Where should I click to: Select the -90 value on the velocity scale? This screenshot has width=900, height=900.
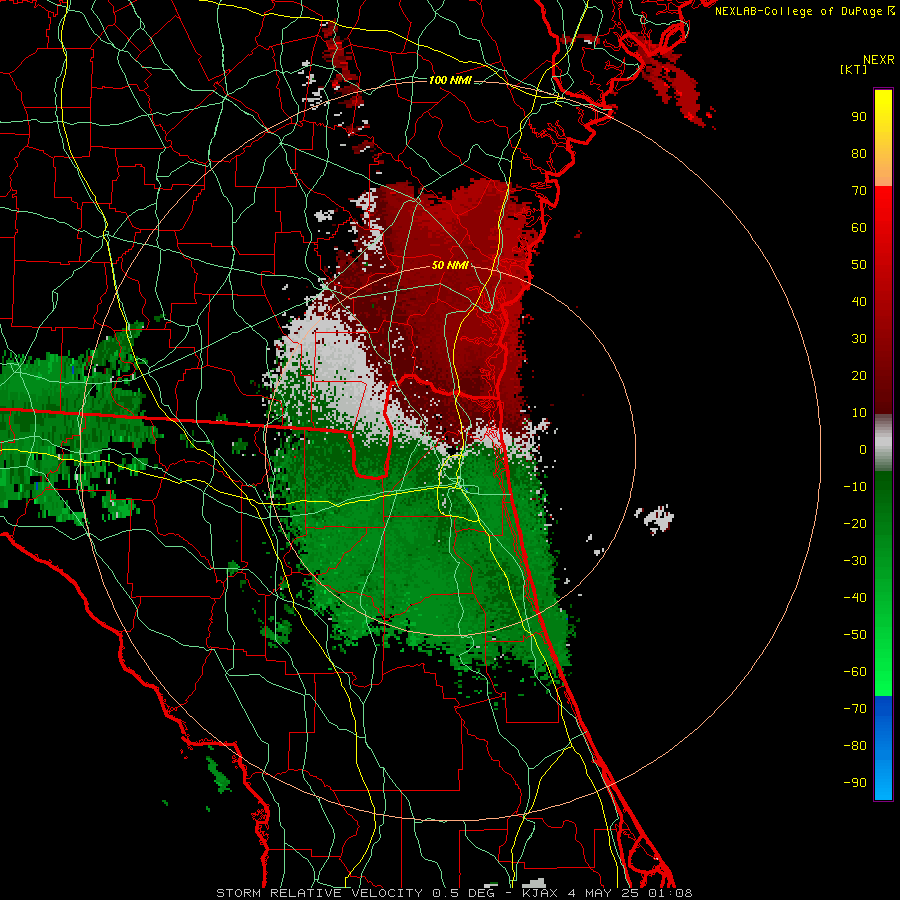pos(855,783)
